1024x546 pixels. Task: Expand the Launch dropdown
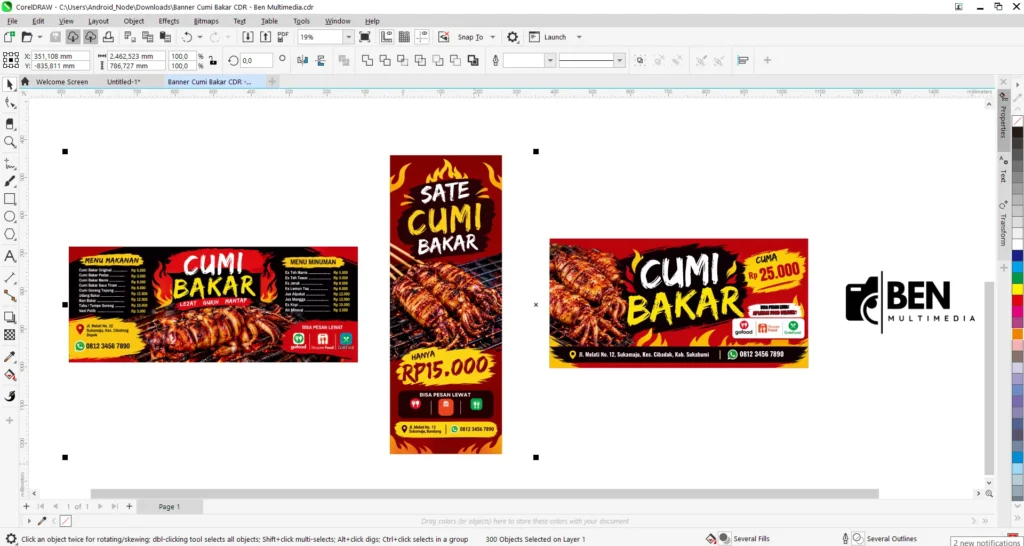pyautogui.click(x=578, y=37)
